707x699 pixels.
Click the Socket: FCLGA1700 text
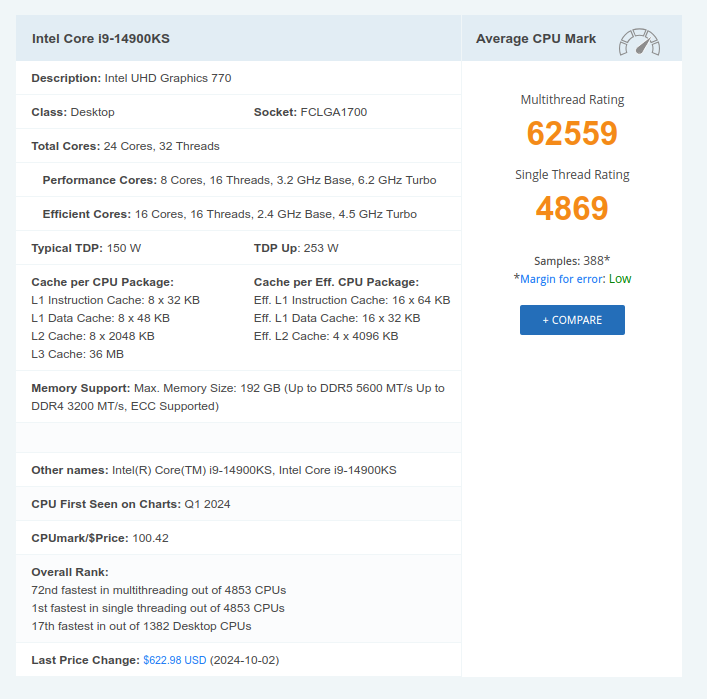pos(310,112)
